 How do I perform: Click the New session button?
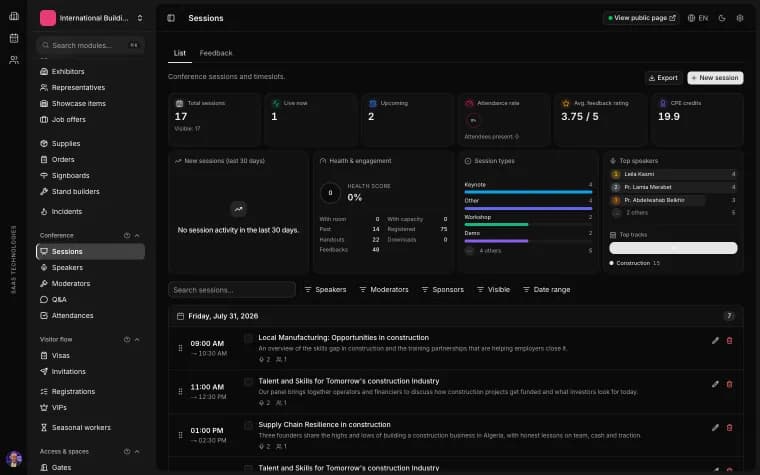[x=715, y=78]
